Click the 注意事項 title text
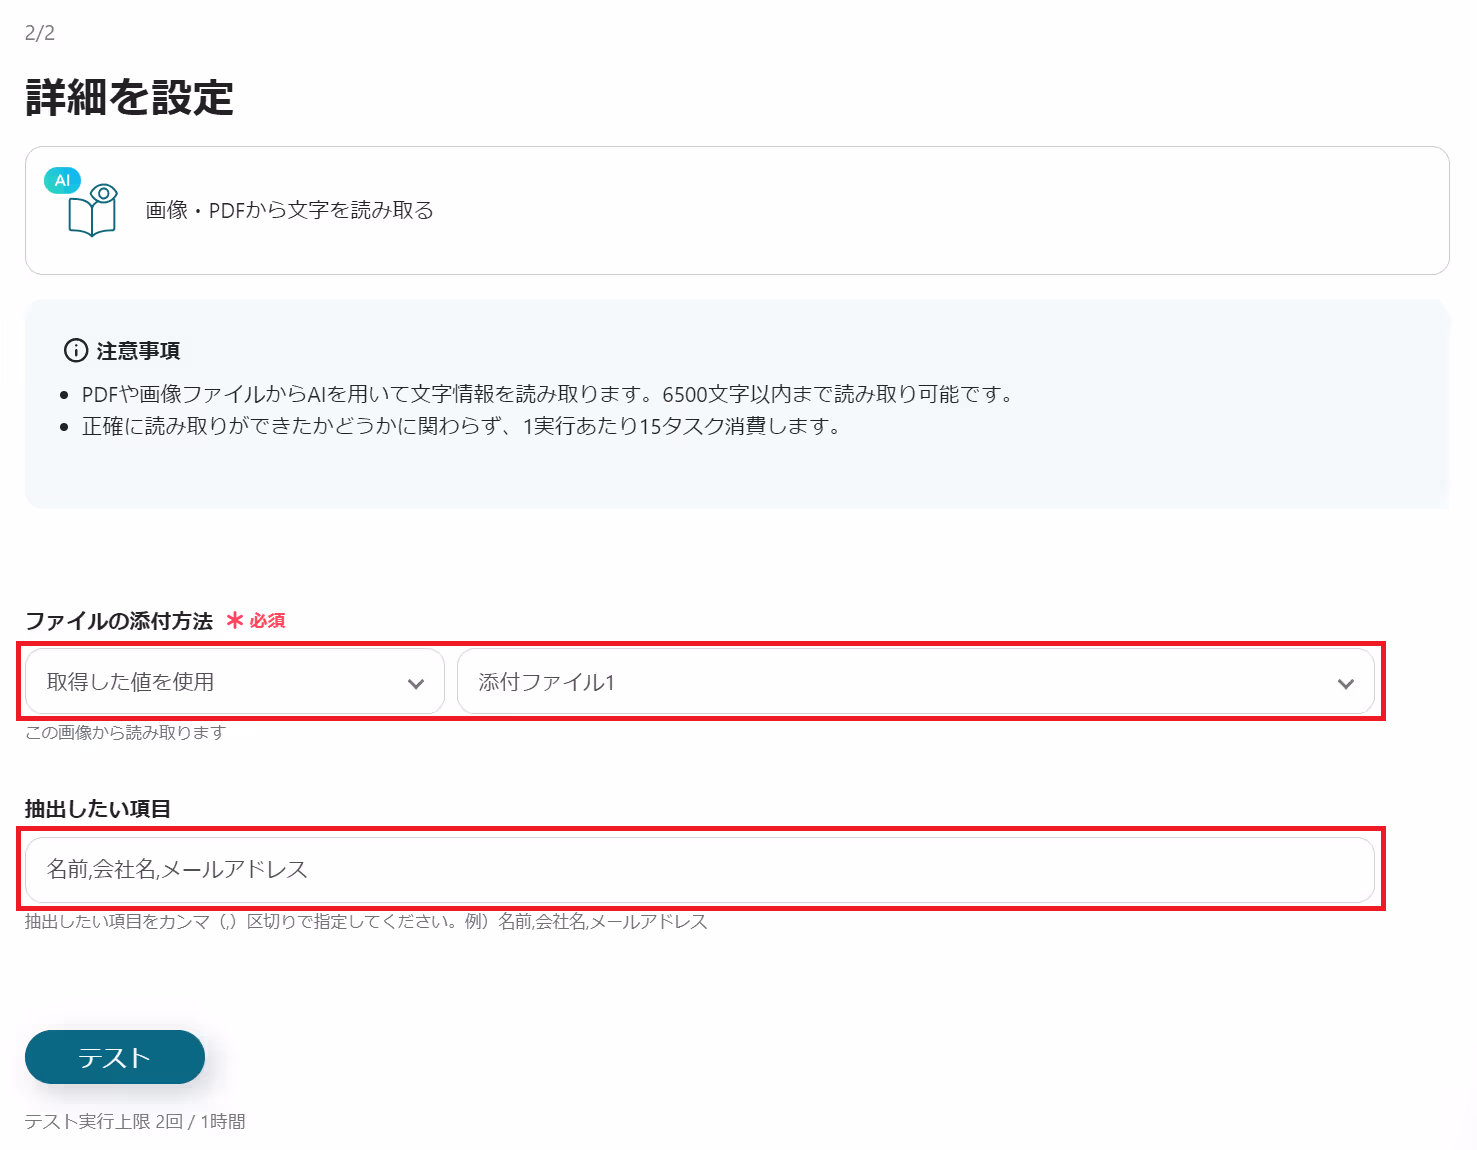 point(138,351)
